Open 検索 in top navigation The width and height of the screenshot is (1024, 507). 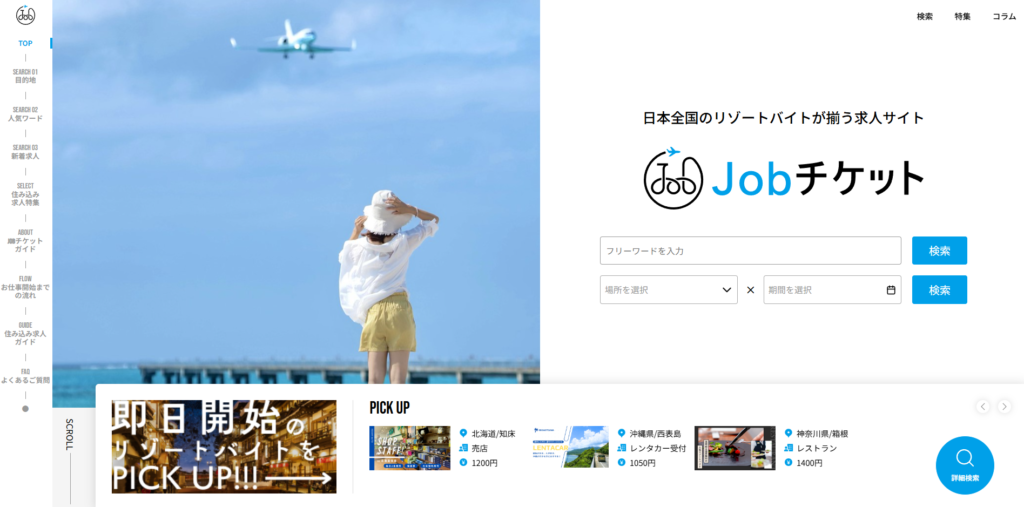coord(925,17)
